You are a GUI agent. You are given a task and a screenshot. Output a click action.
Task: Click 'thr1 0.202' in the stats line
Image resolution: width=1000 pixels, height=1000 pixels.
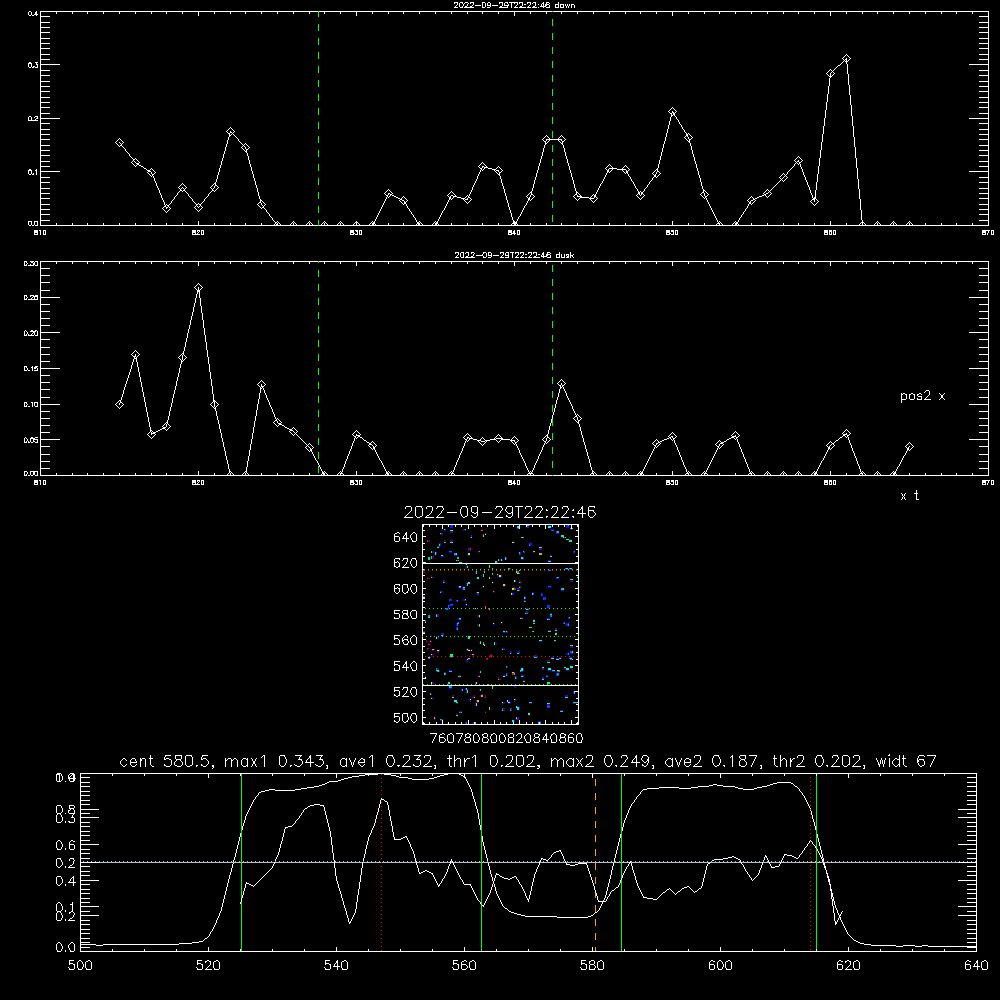click(492, 761)
